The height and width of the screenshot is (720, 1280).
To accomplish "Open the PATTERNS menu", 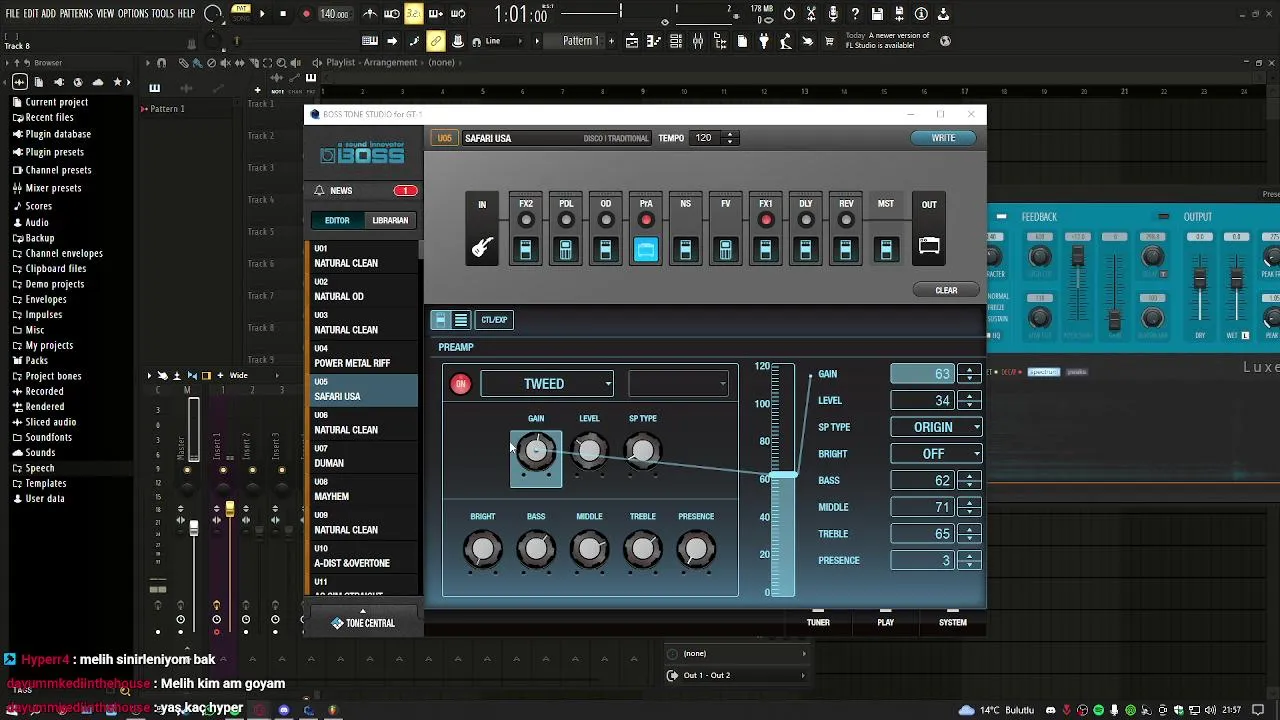I will point(76,14).
